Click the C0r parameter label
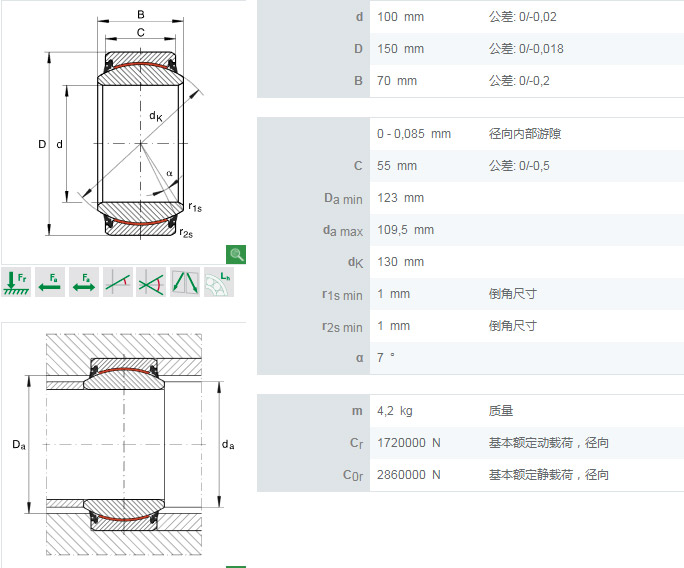This screenshot has width=684, height=568. tap(353, 475)
